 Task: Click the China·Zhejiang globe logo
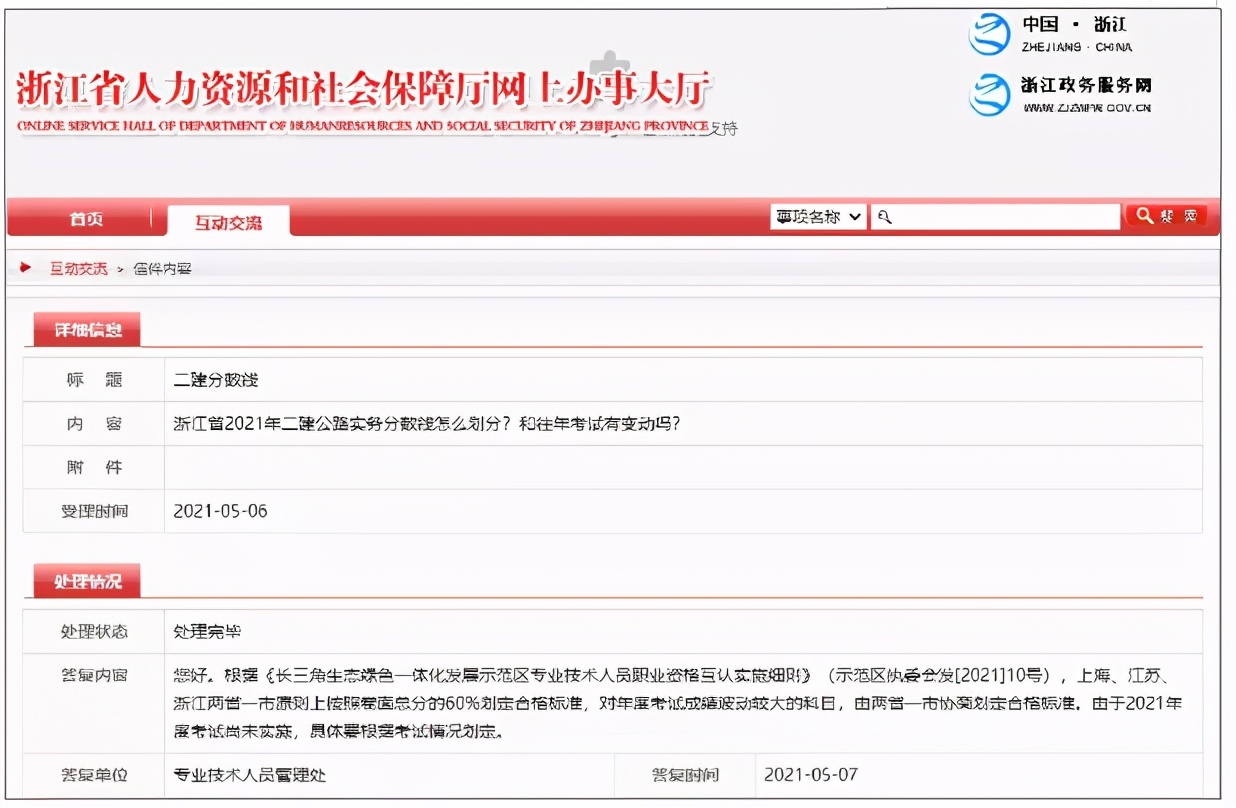(x=989, y=35)
